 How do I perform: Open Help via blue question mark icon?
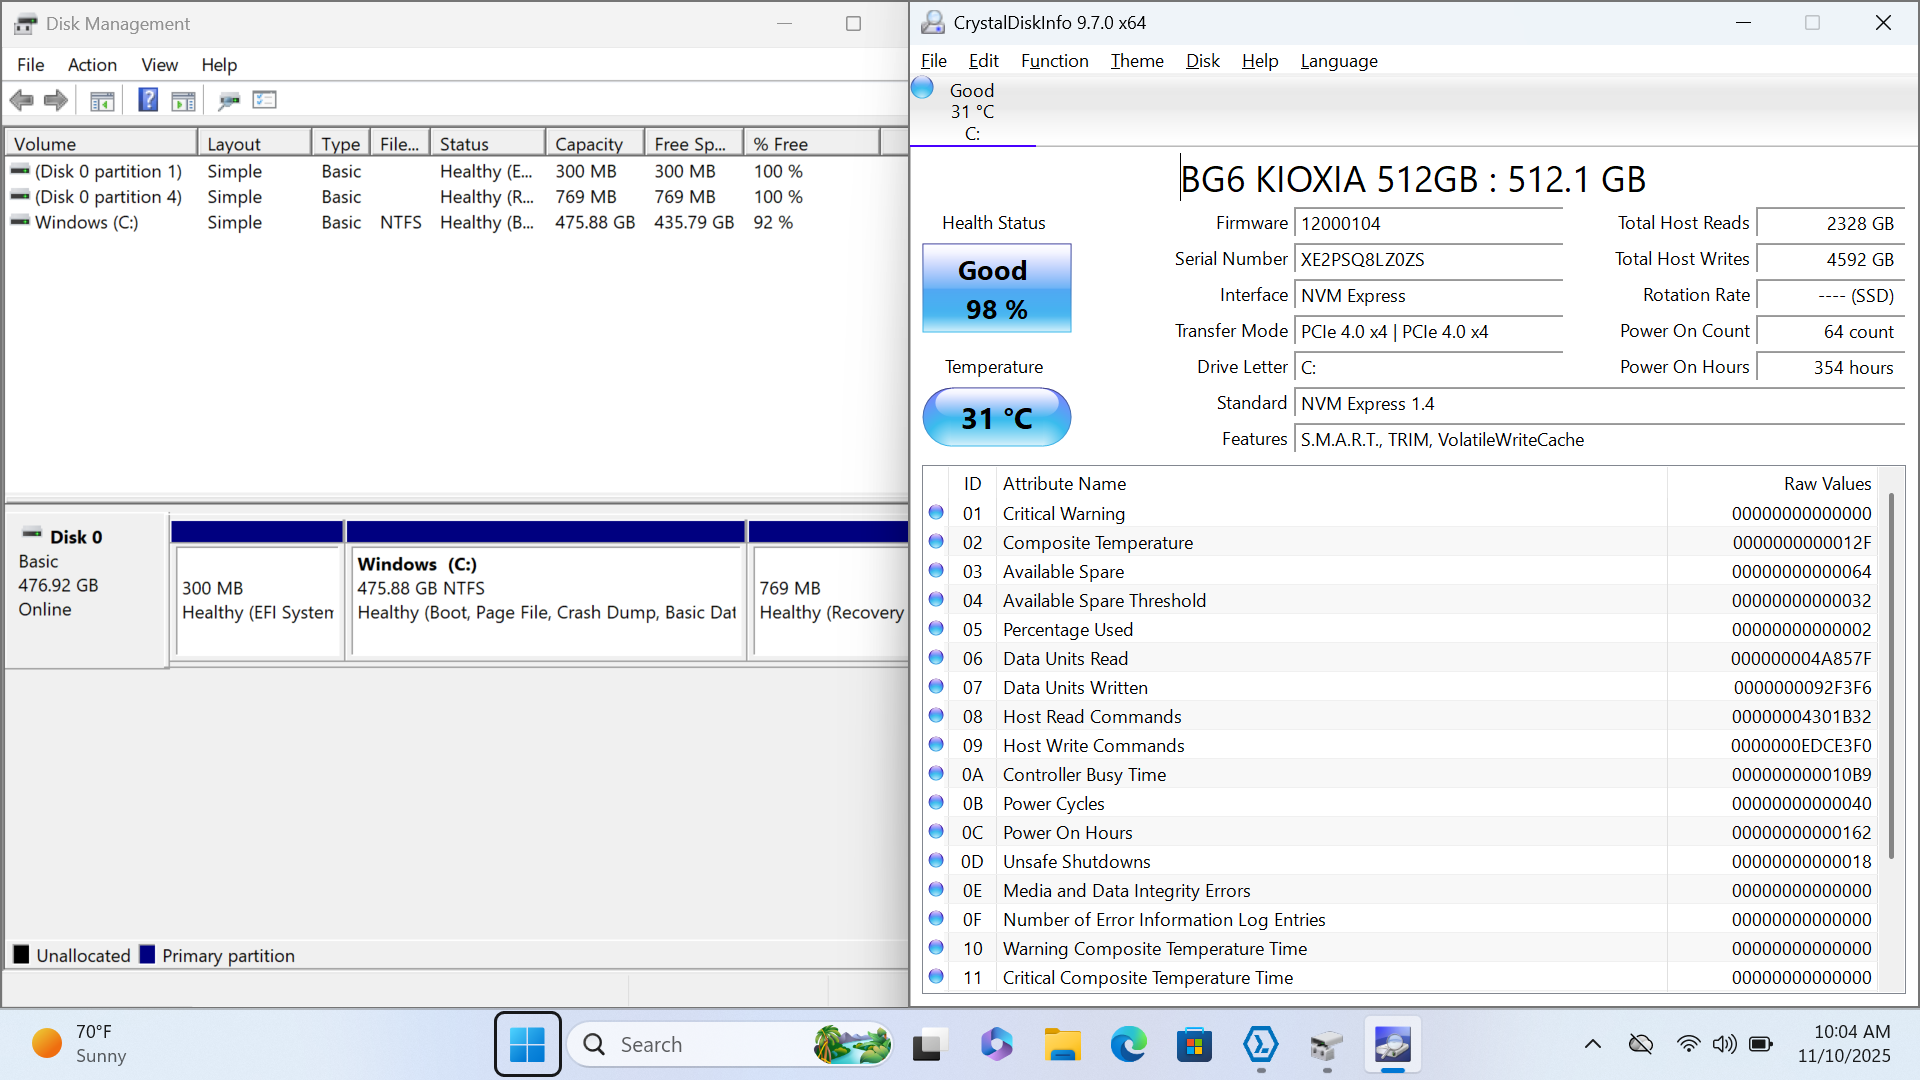[148, 100]
